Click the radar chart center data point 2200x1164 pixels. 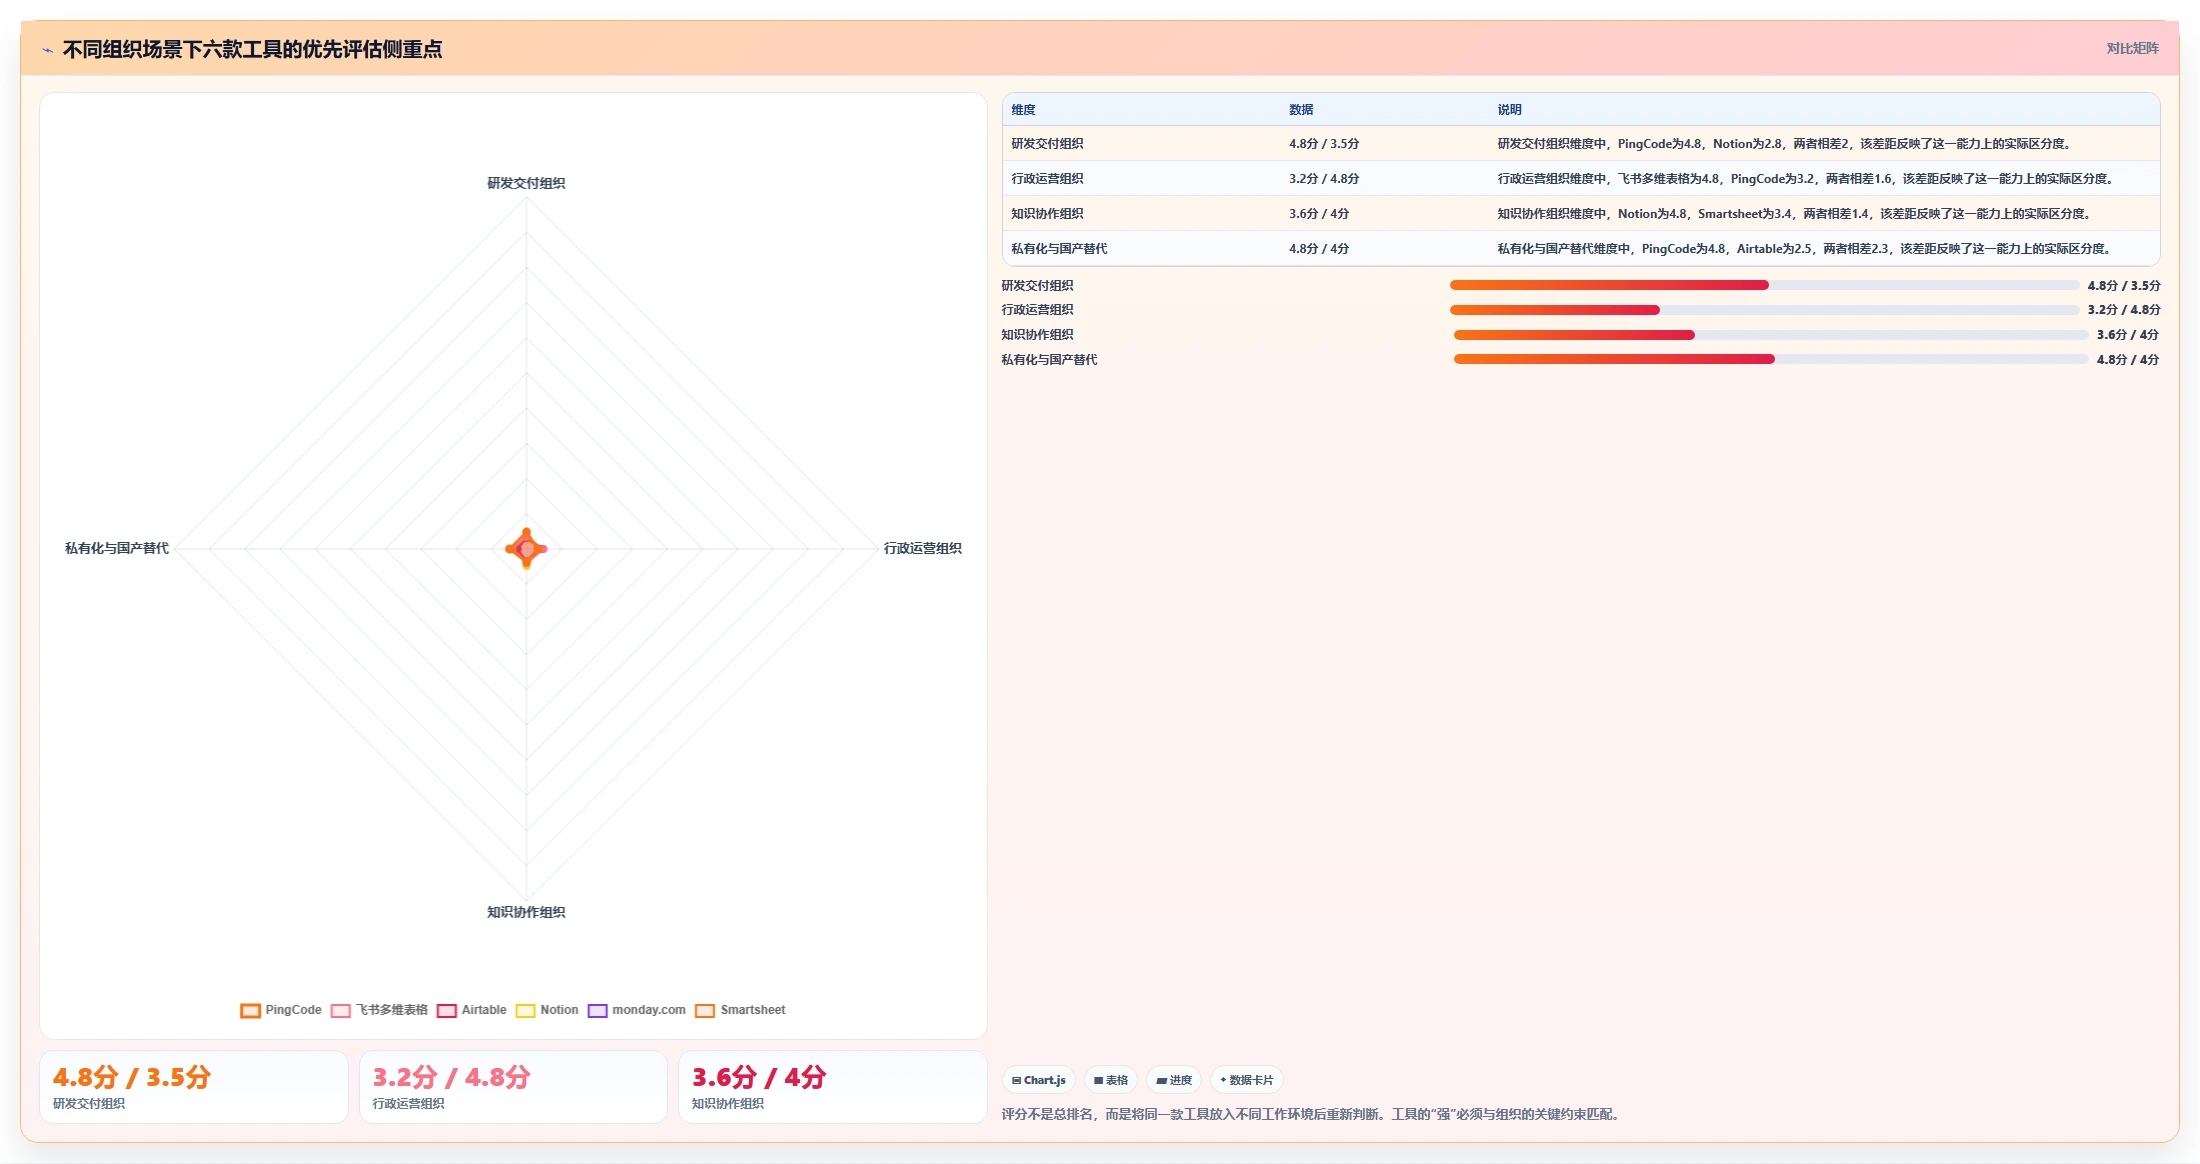(527, 549)
